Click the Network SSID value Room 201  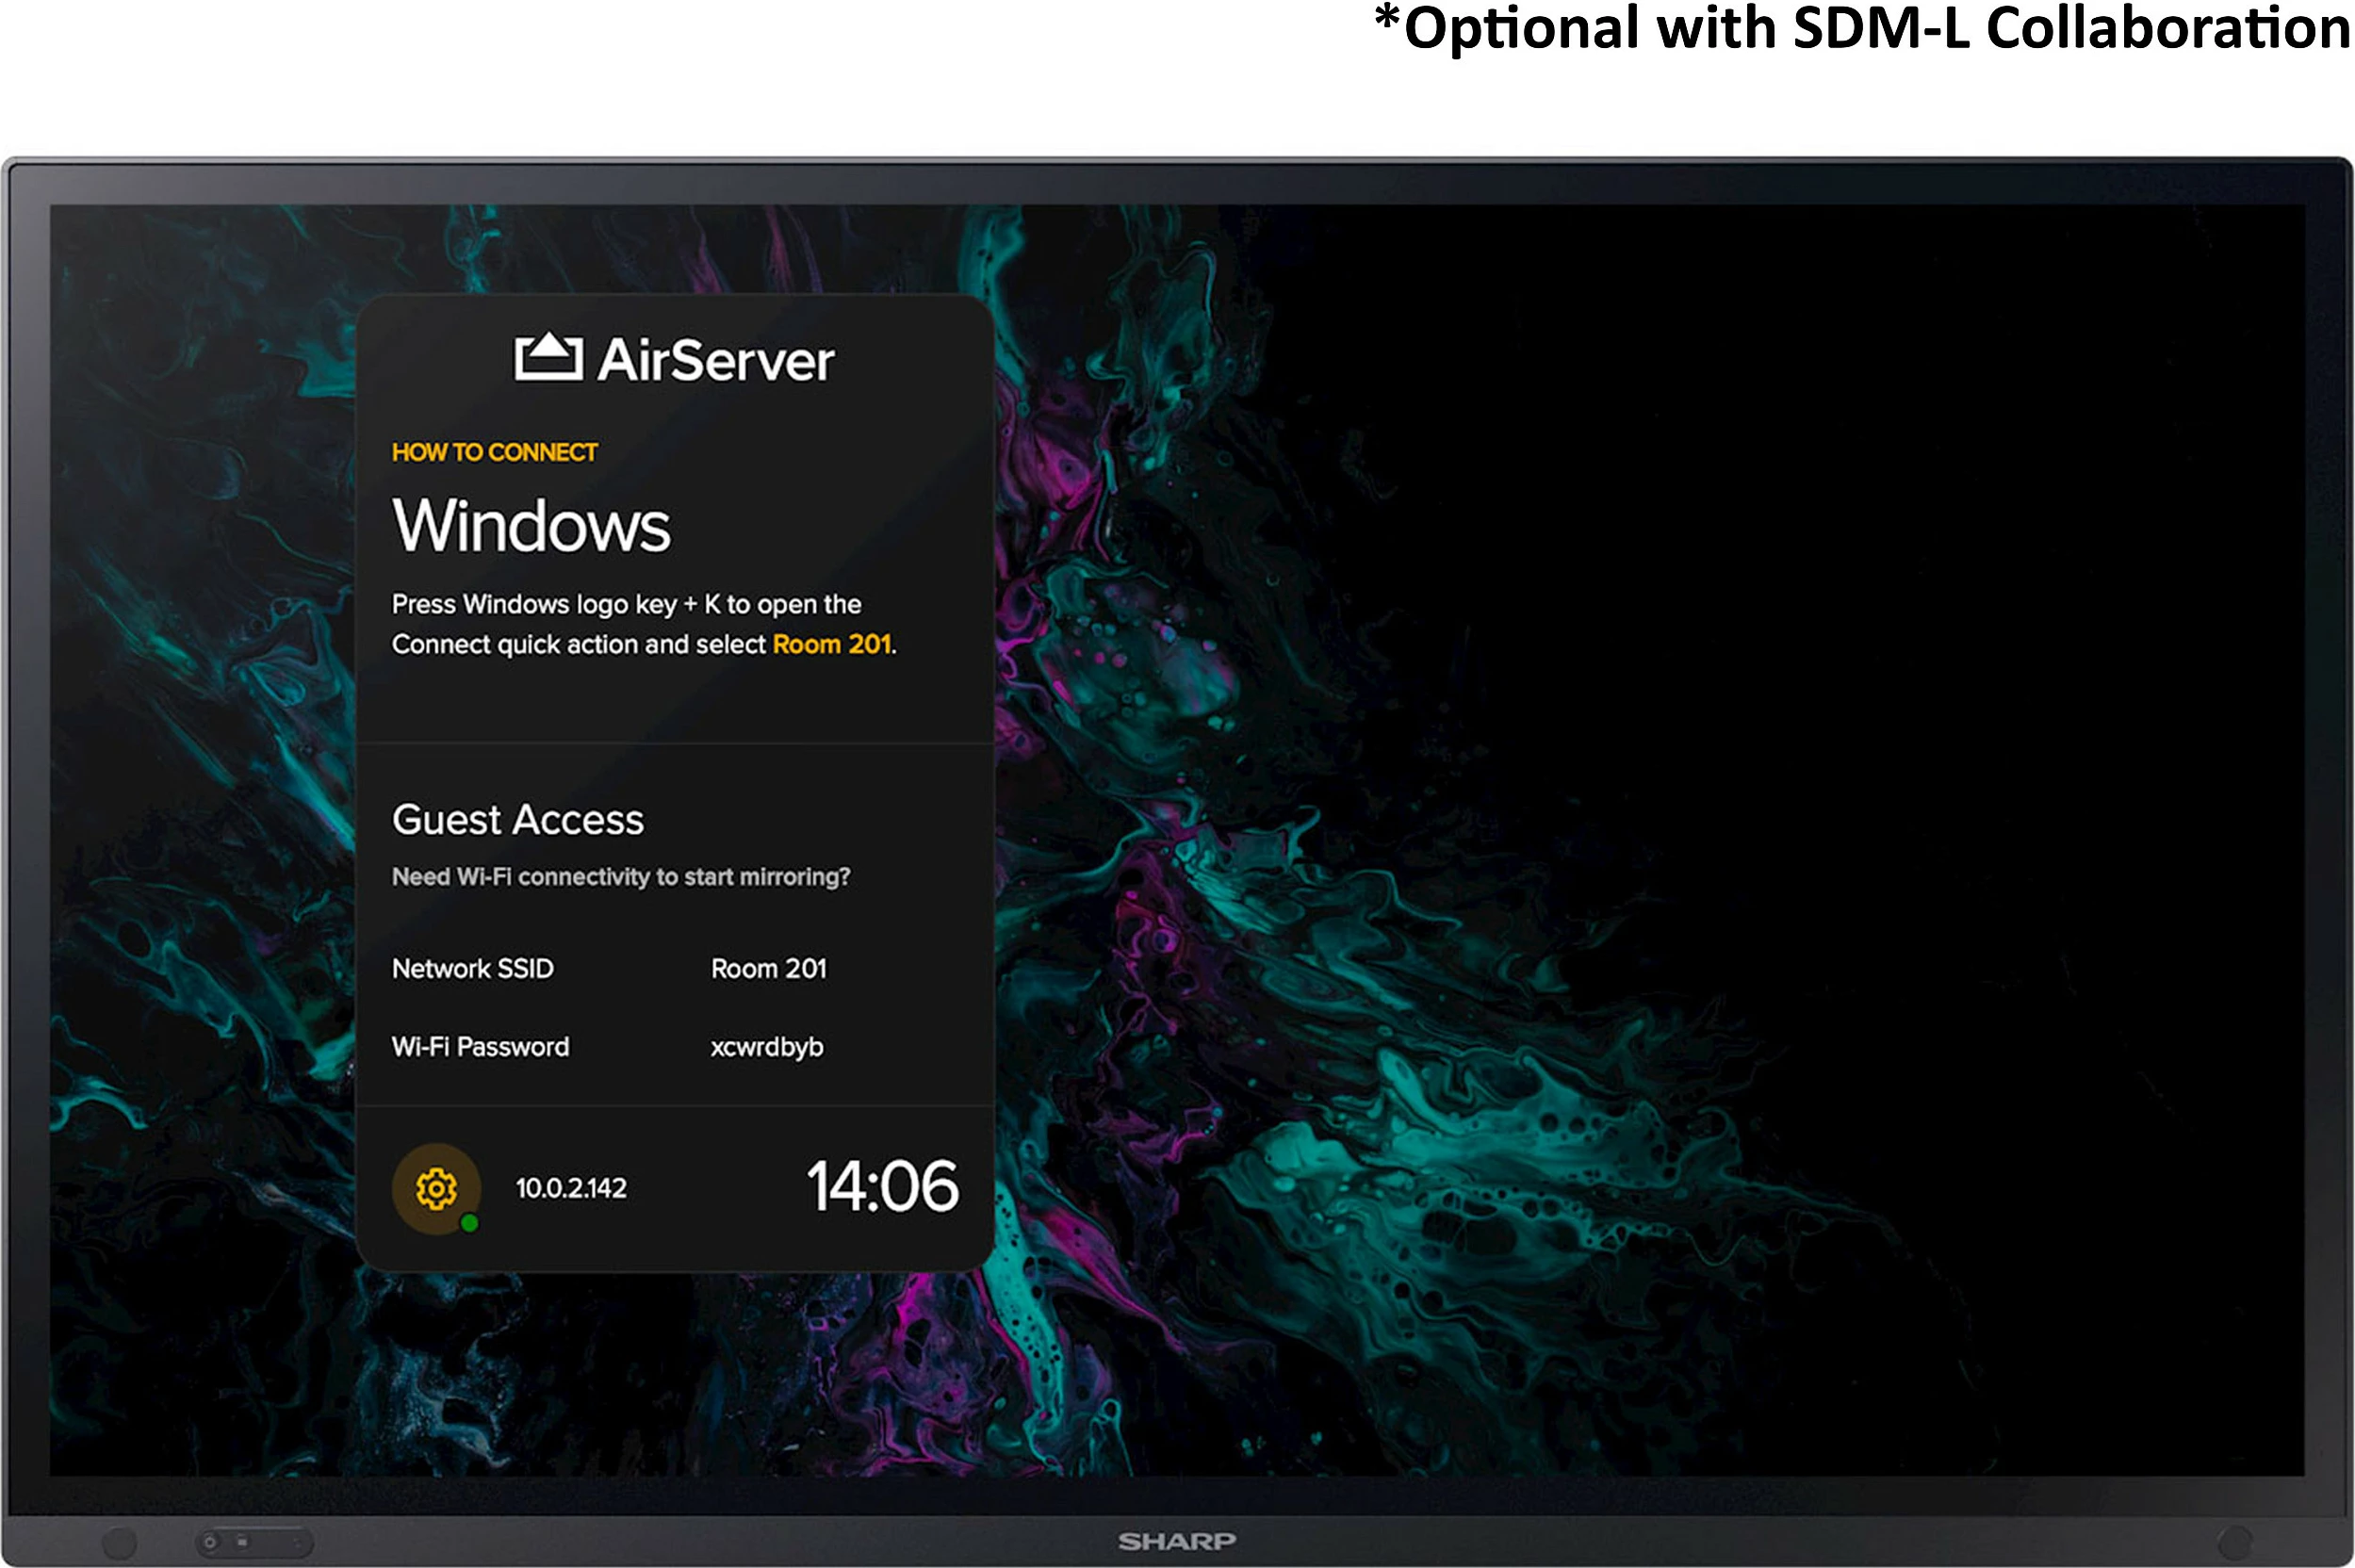768,968
